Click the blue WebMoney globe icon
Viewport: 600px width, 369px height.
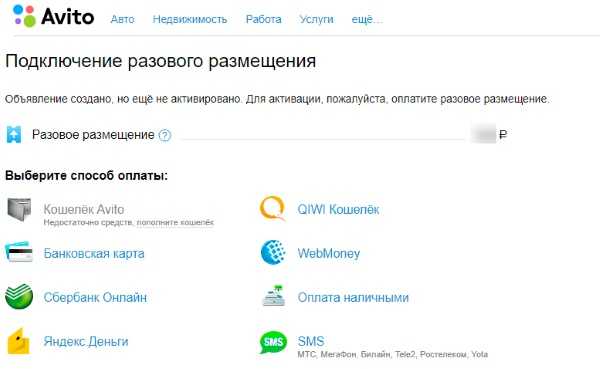[273, 253]
